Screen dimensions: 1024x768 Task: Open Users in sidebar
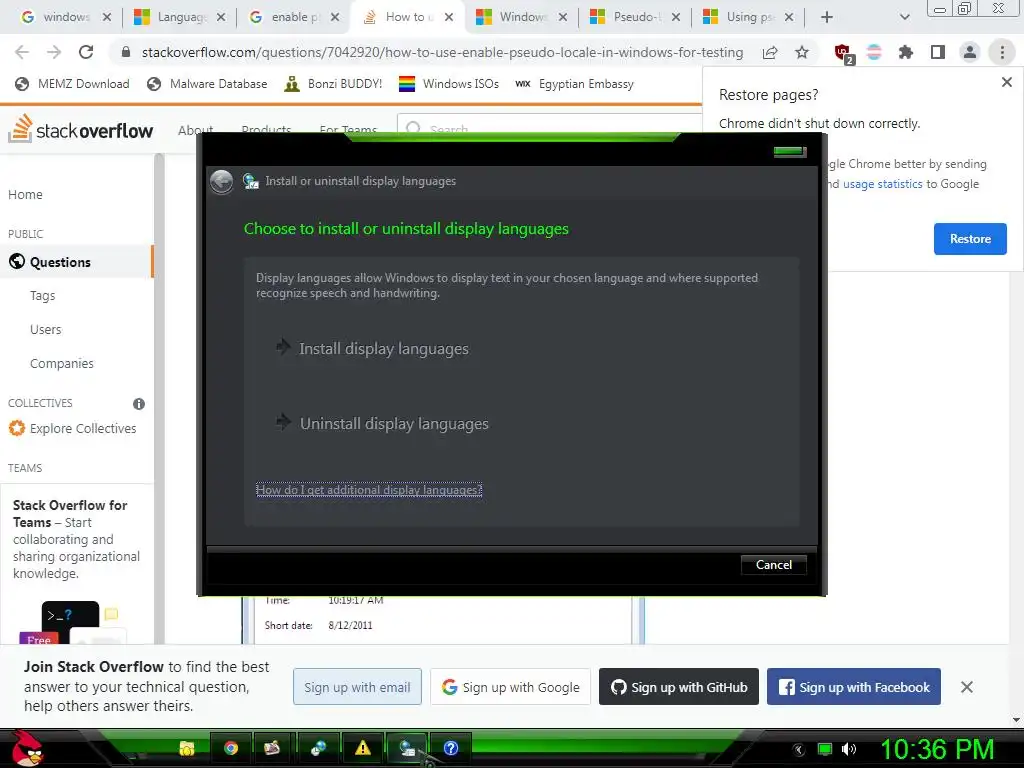point(46,330)
